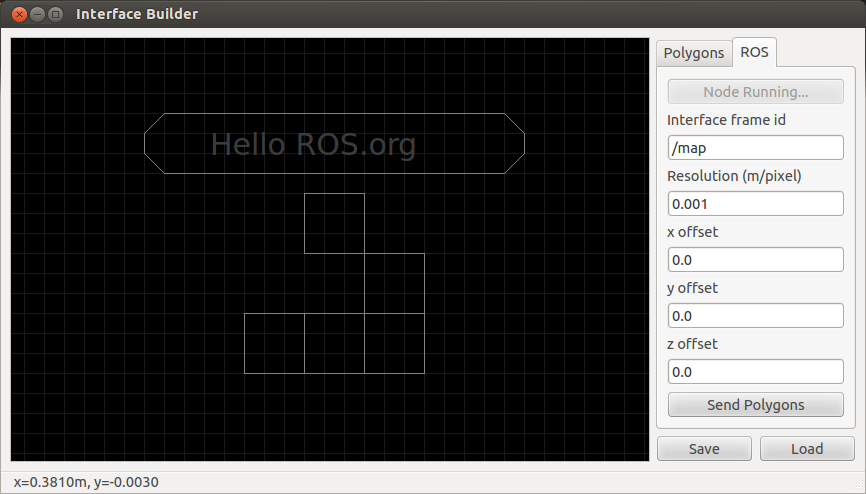Close the Interface Builder window
866x494 pixels.
(x=19, y=14)
